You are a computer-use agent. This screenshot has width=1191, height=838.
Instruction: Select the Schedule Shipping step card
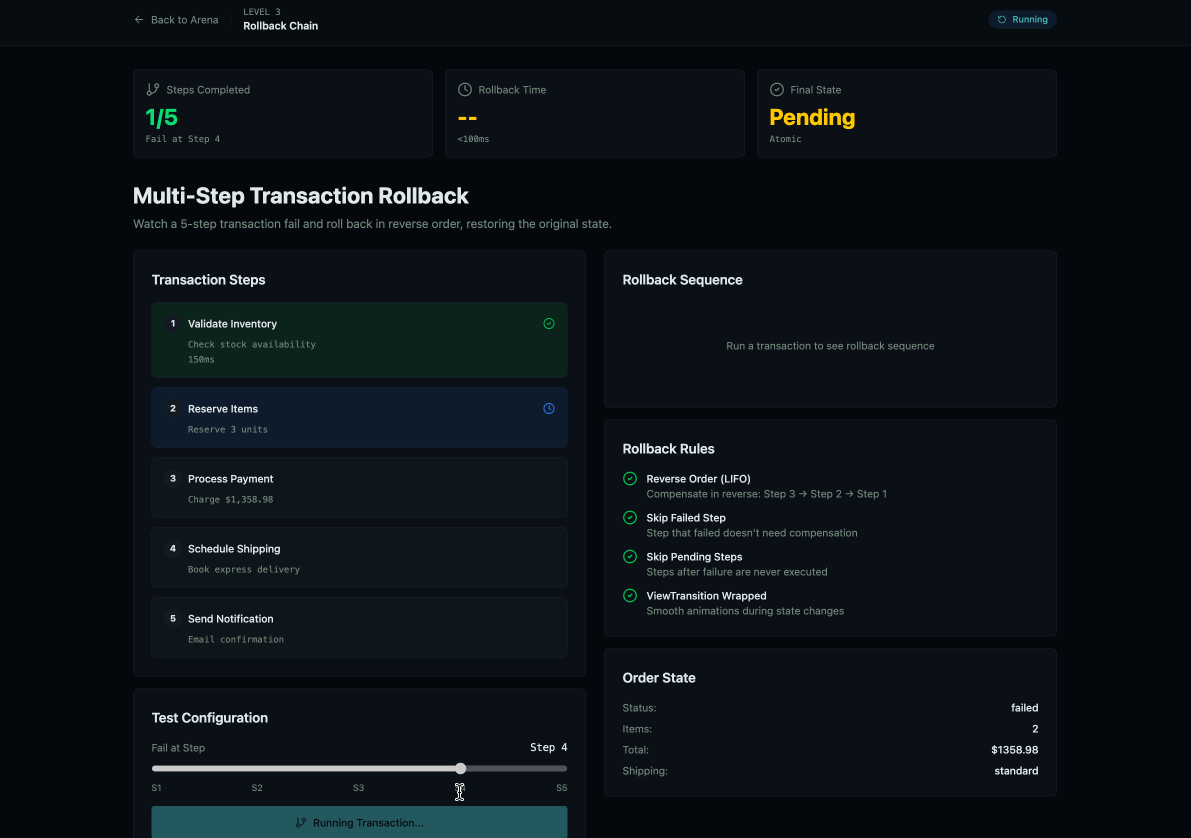(359, 558)
